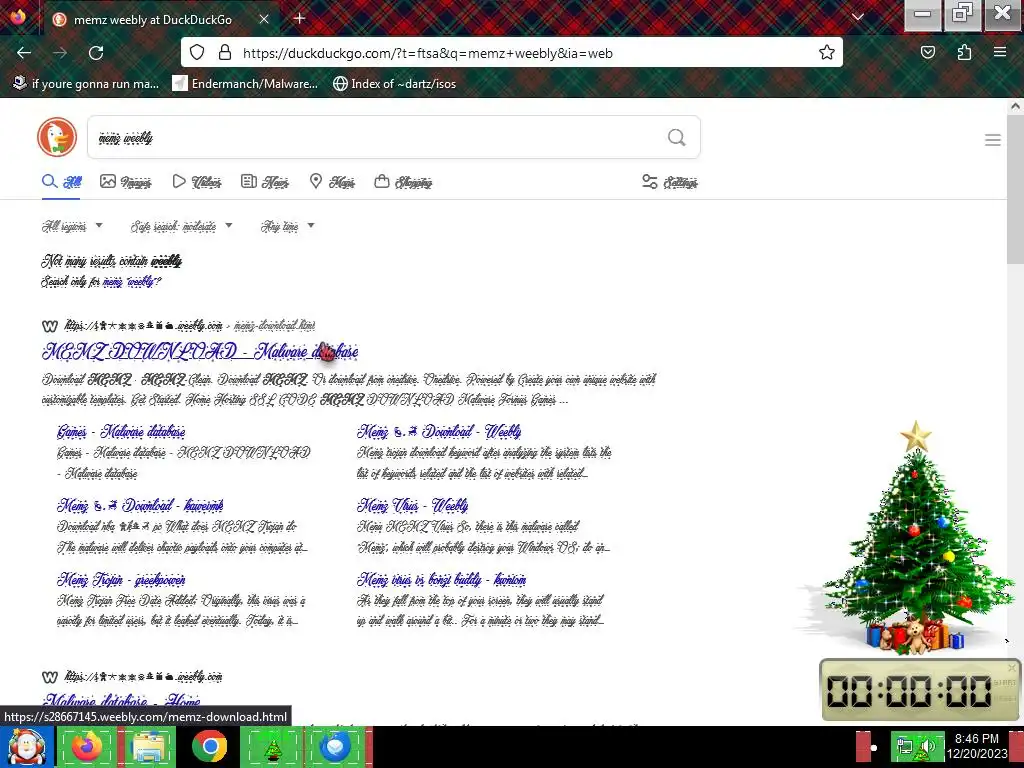This screenshot has height=768, width=1024.
Task: Open Endermanch/Malware bookmark
Action: (245, 84)
